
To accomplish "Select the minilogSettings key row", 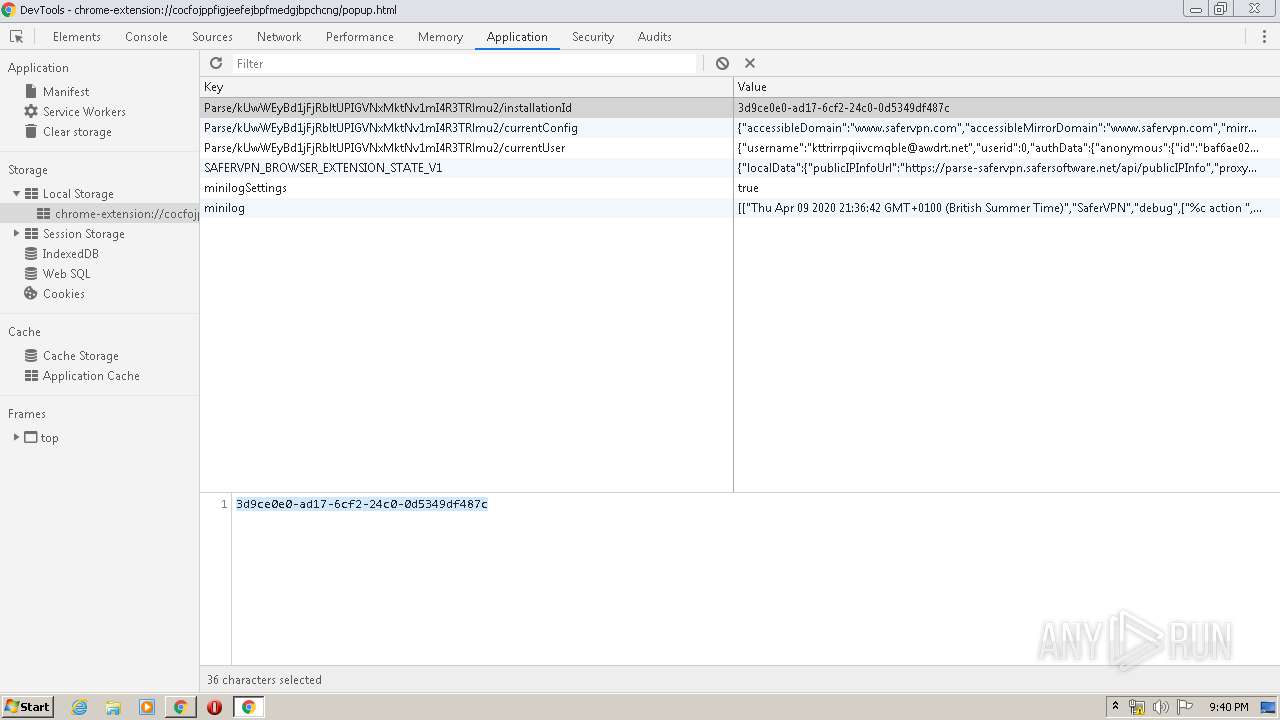I will pyautogui.click(x=466, y=188).
